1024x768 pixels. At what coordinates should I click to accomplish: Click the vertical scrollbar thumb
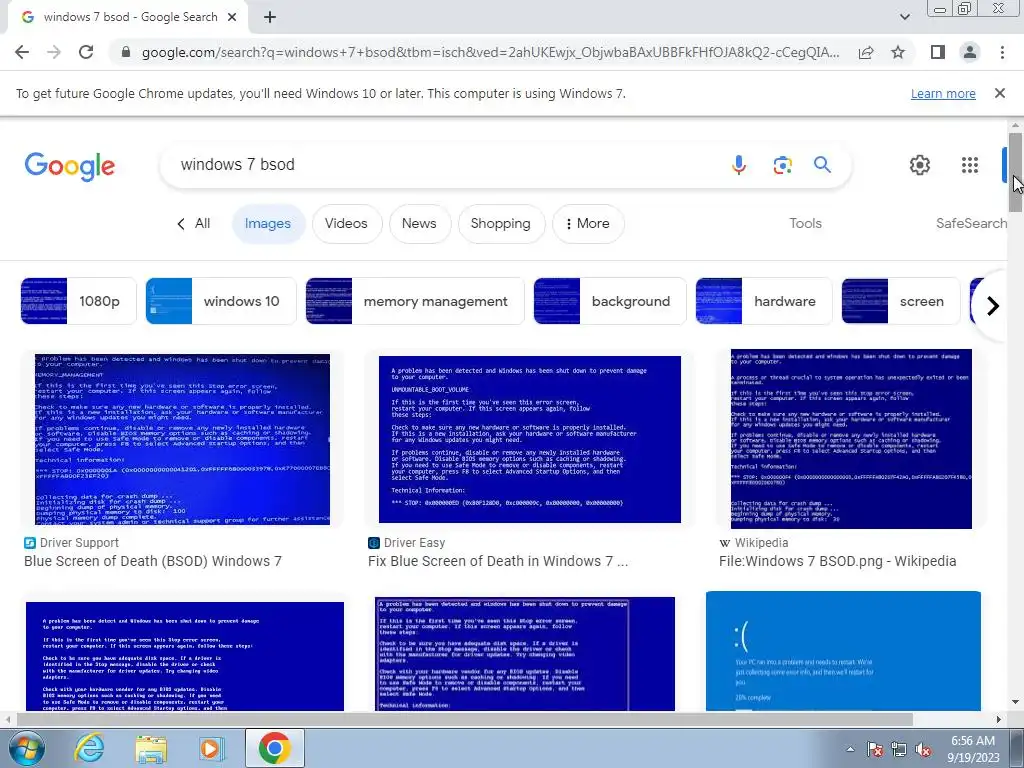pyautogui.click(x=1016, y=172)
